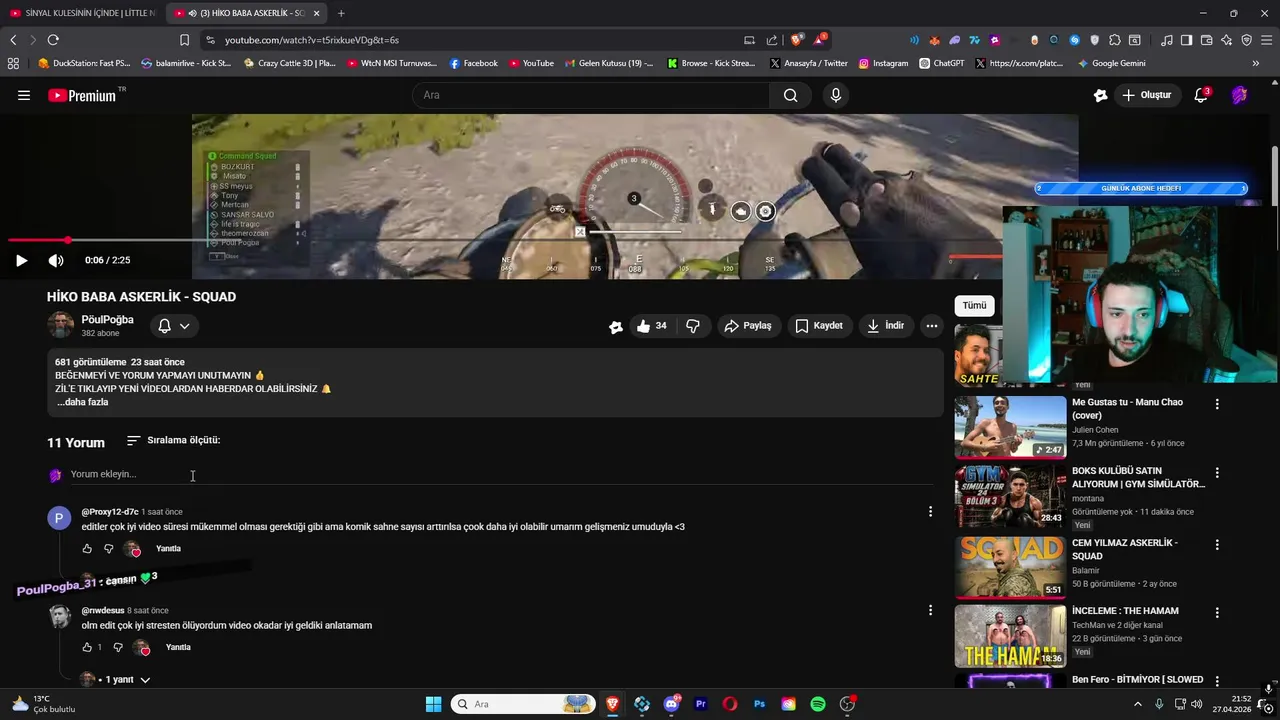The image size is (1280, 720).
Task: Play the video
Action: 21,260
